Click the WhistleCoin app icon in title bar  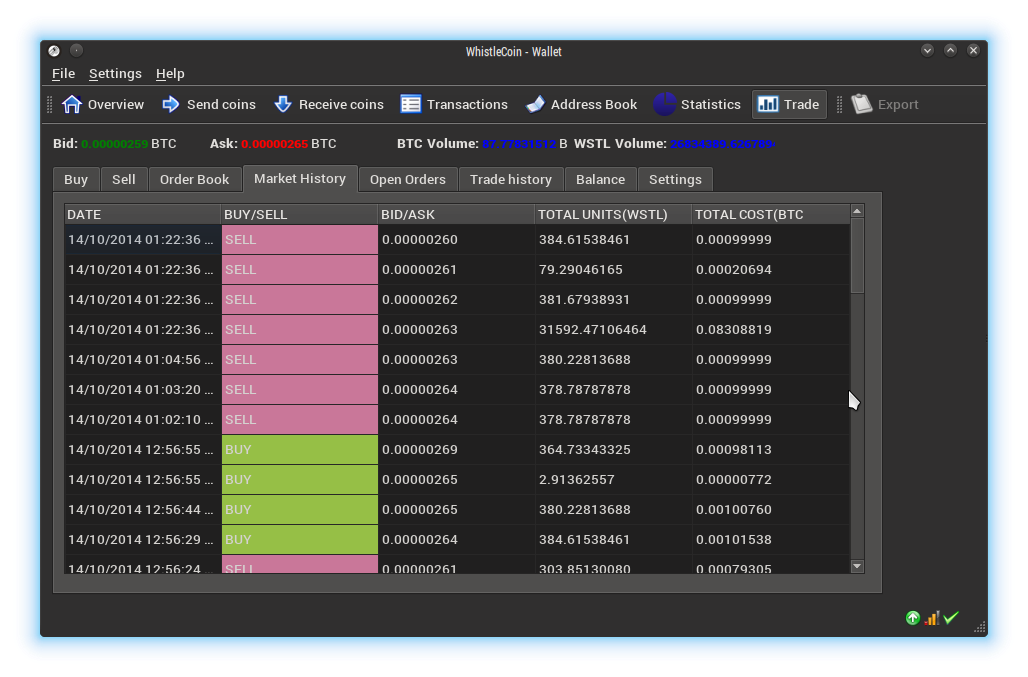point(54,50)
